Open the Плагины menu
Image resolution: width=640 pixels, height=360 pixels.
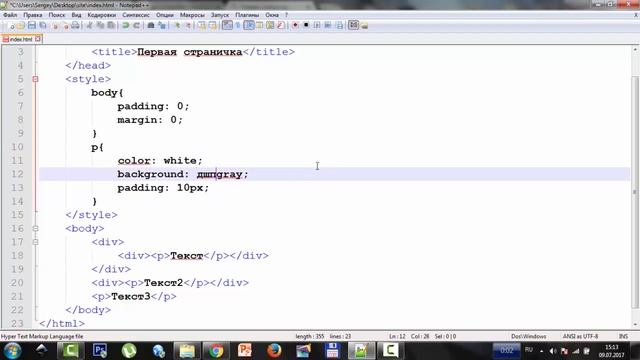247,15
